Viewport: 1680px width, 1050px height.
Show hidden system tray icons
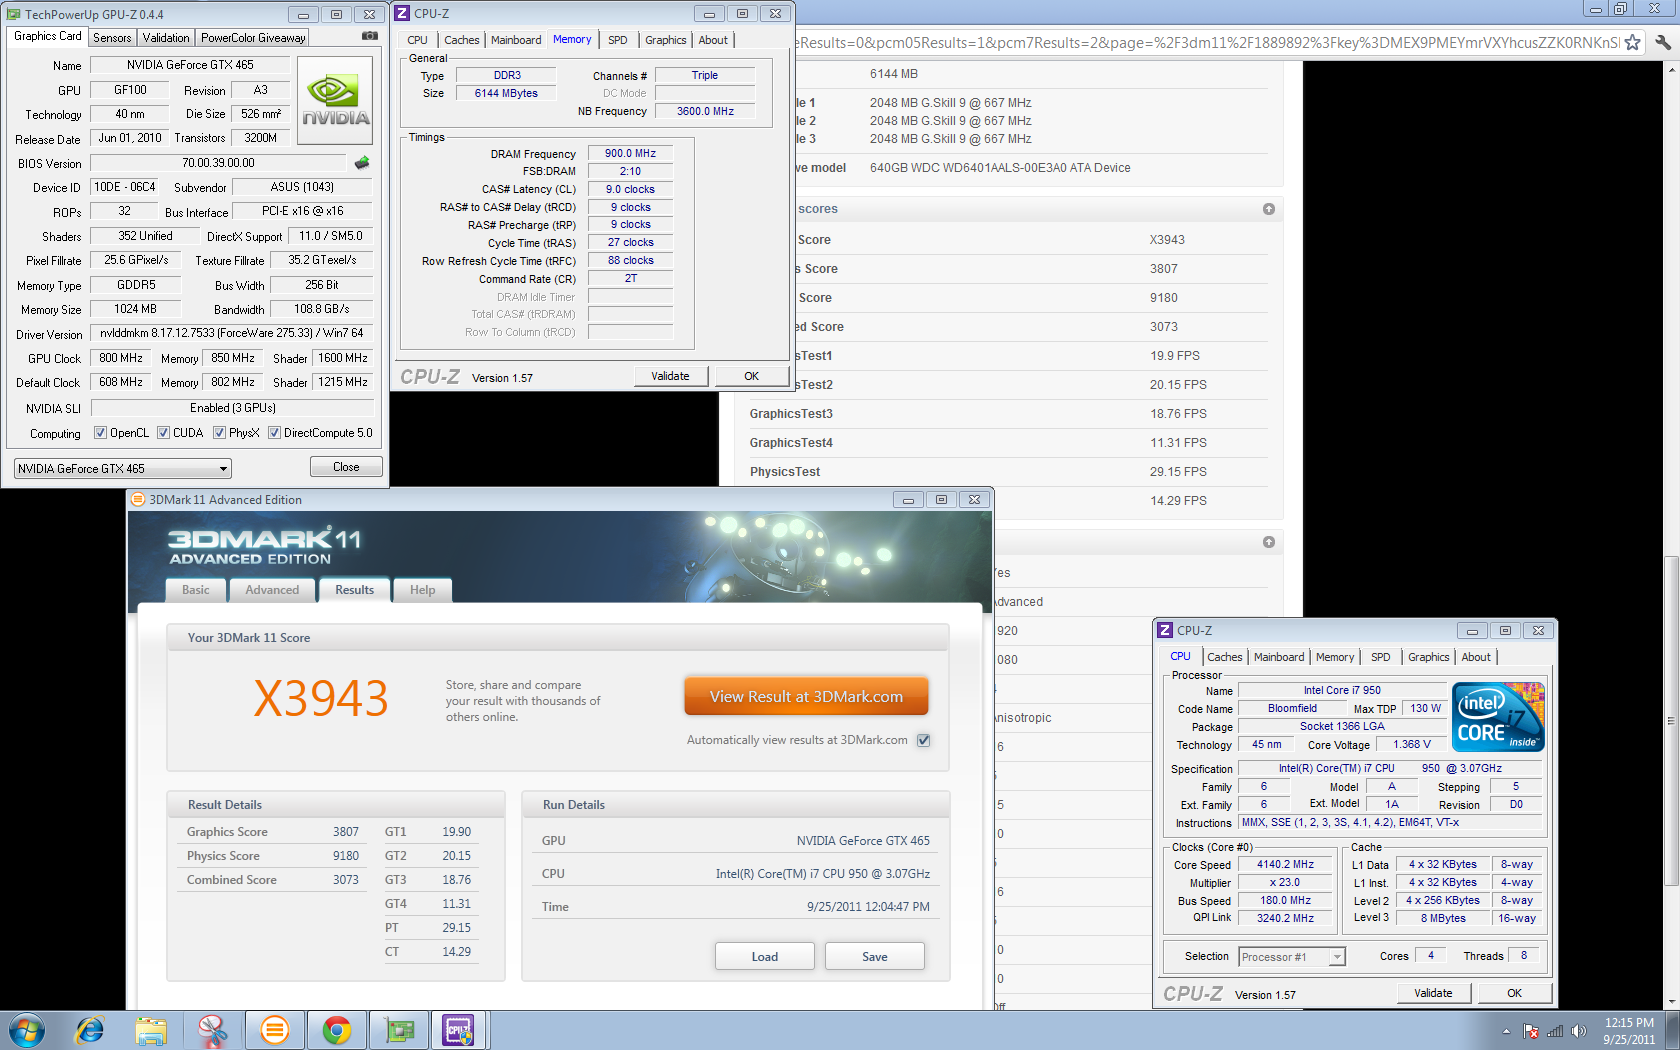click(x=1506, y=1031)
